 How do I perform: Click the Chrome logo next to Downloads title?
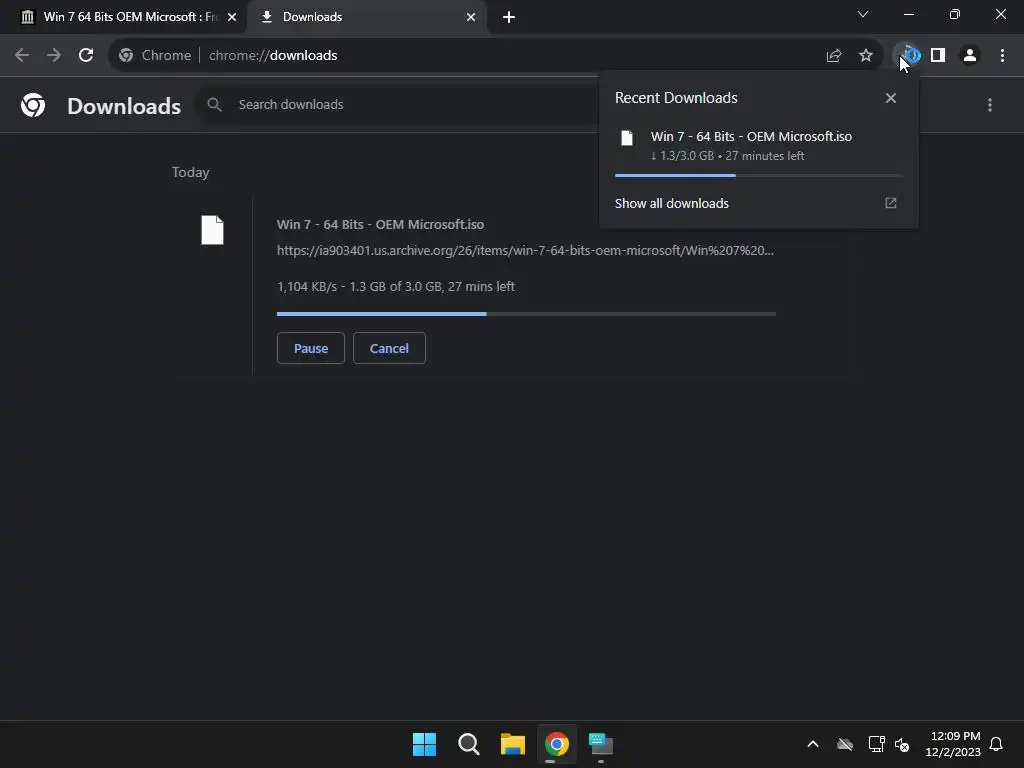[x=33, y=105]
